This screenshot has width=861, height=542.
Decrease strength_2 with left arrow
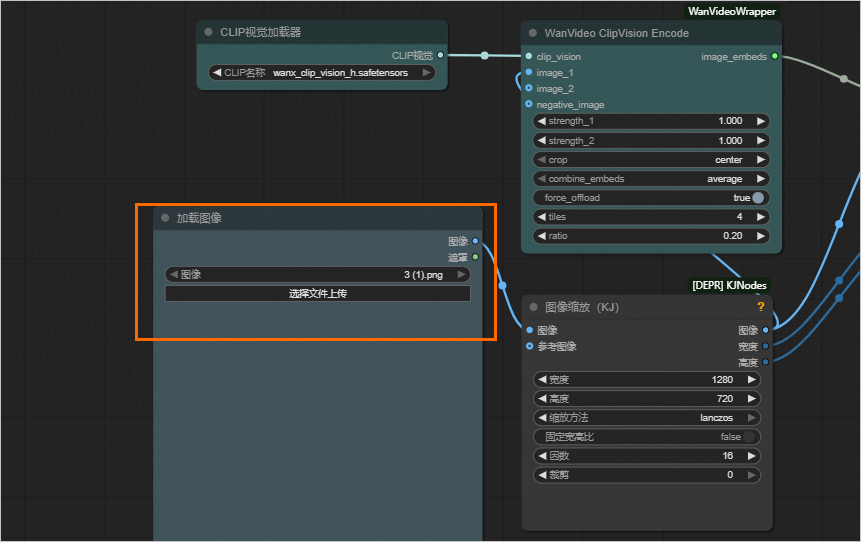coord(541,141)
